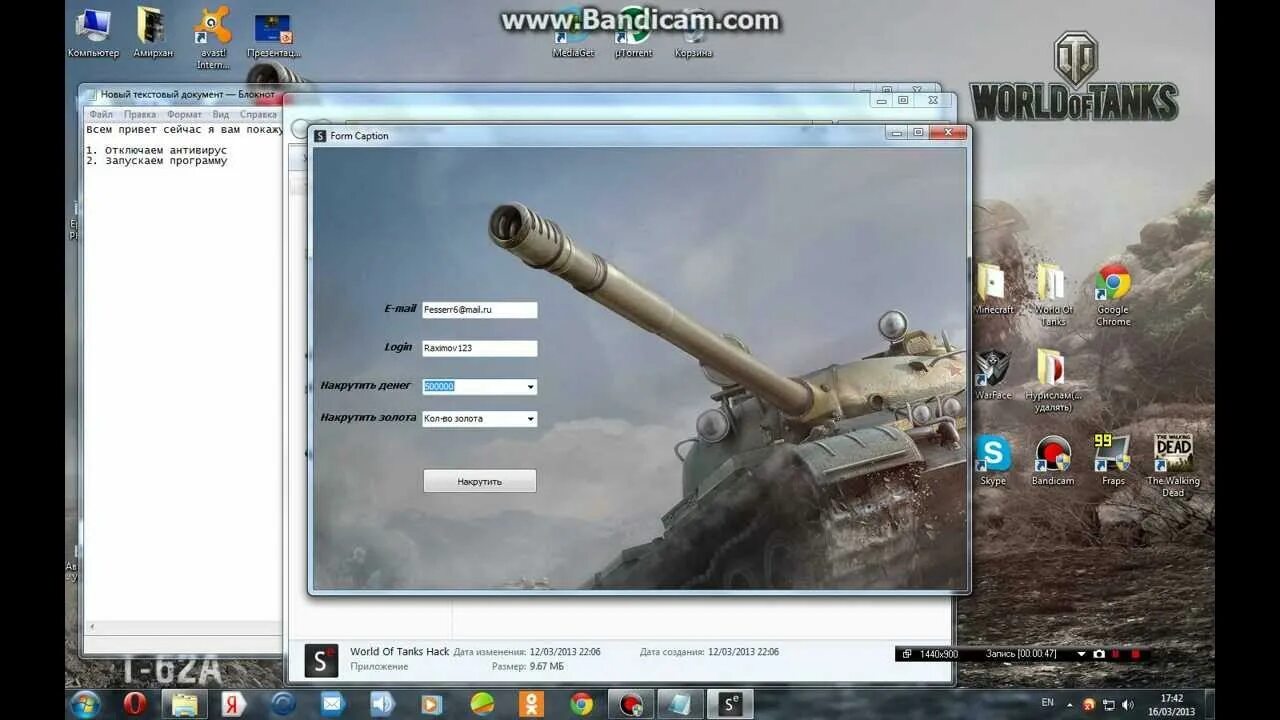Open the Файл menu in Notepad
Screen dimensions: 1280x720
101,115
